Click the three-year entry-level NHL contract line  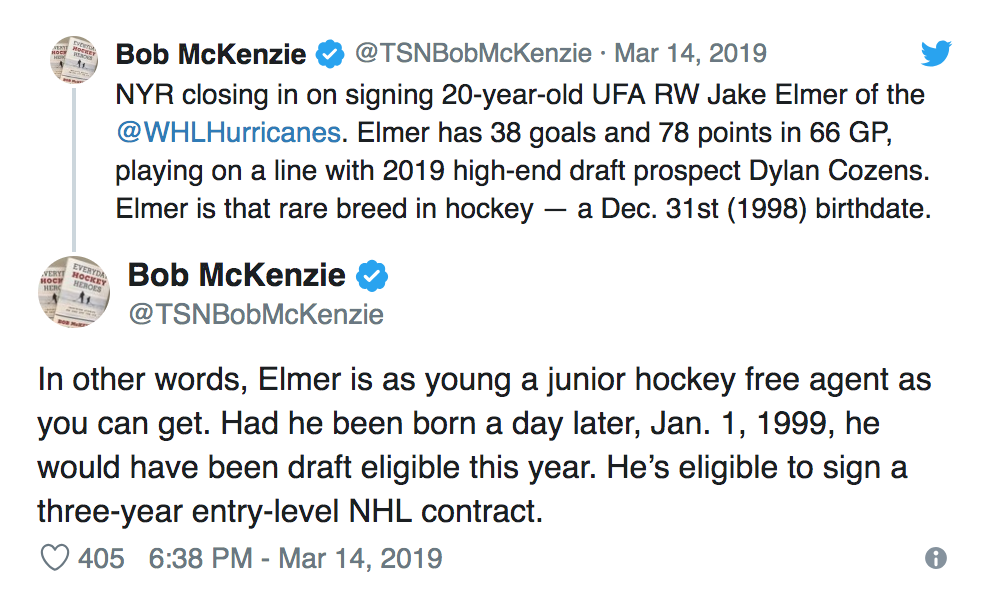tap(290, 511)
